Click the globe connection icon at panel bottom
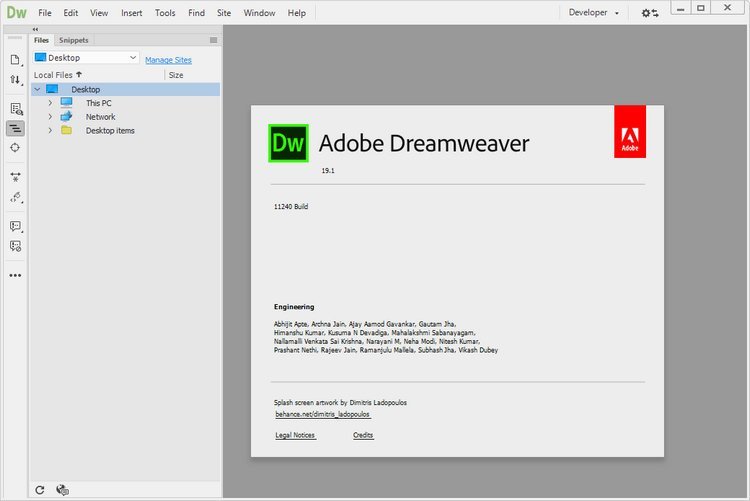This screenshot has width=750, height=501. (62, 490)
